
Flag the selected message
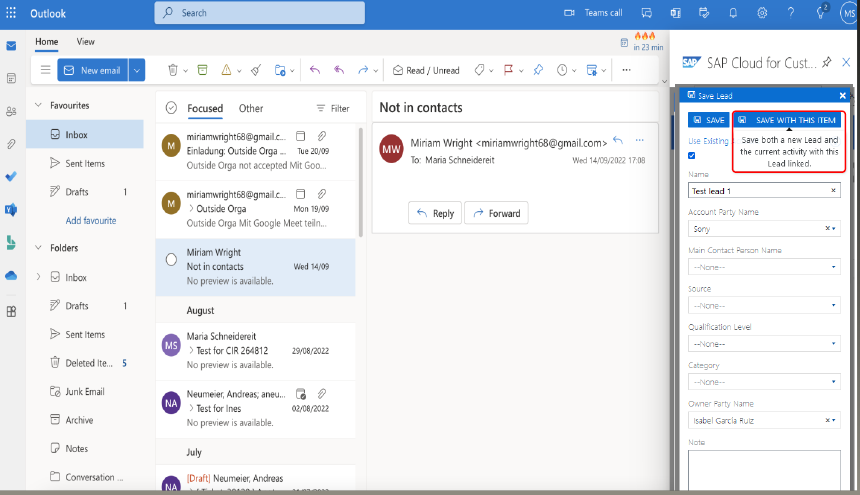[508, 70]
